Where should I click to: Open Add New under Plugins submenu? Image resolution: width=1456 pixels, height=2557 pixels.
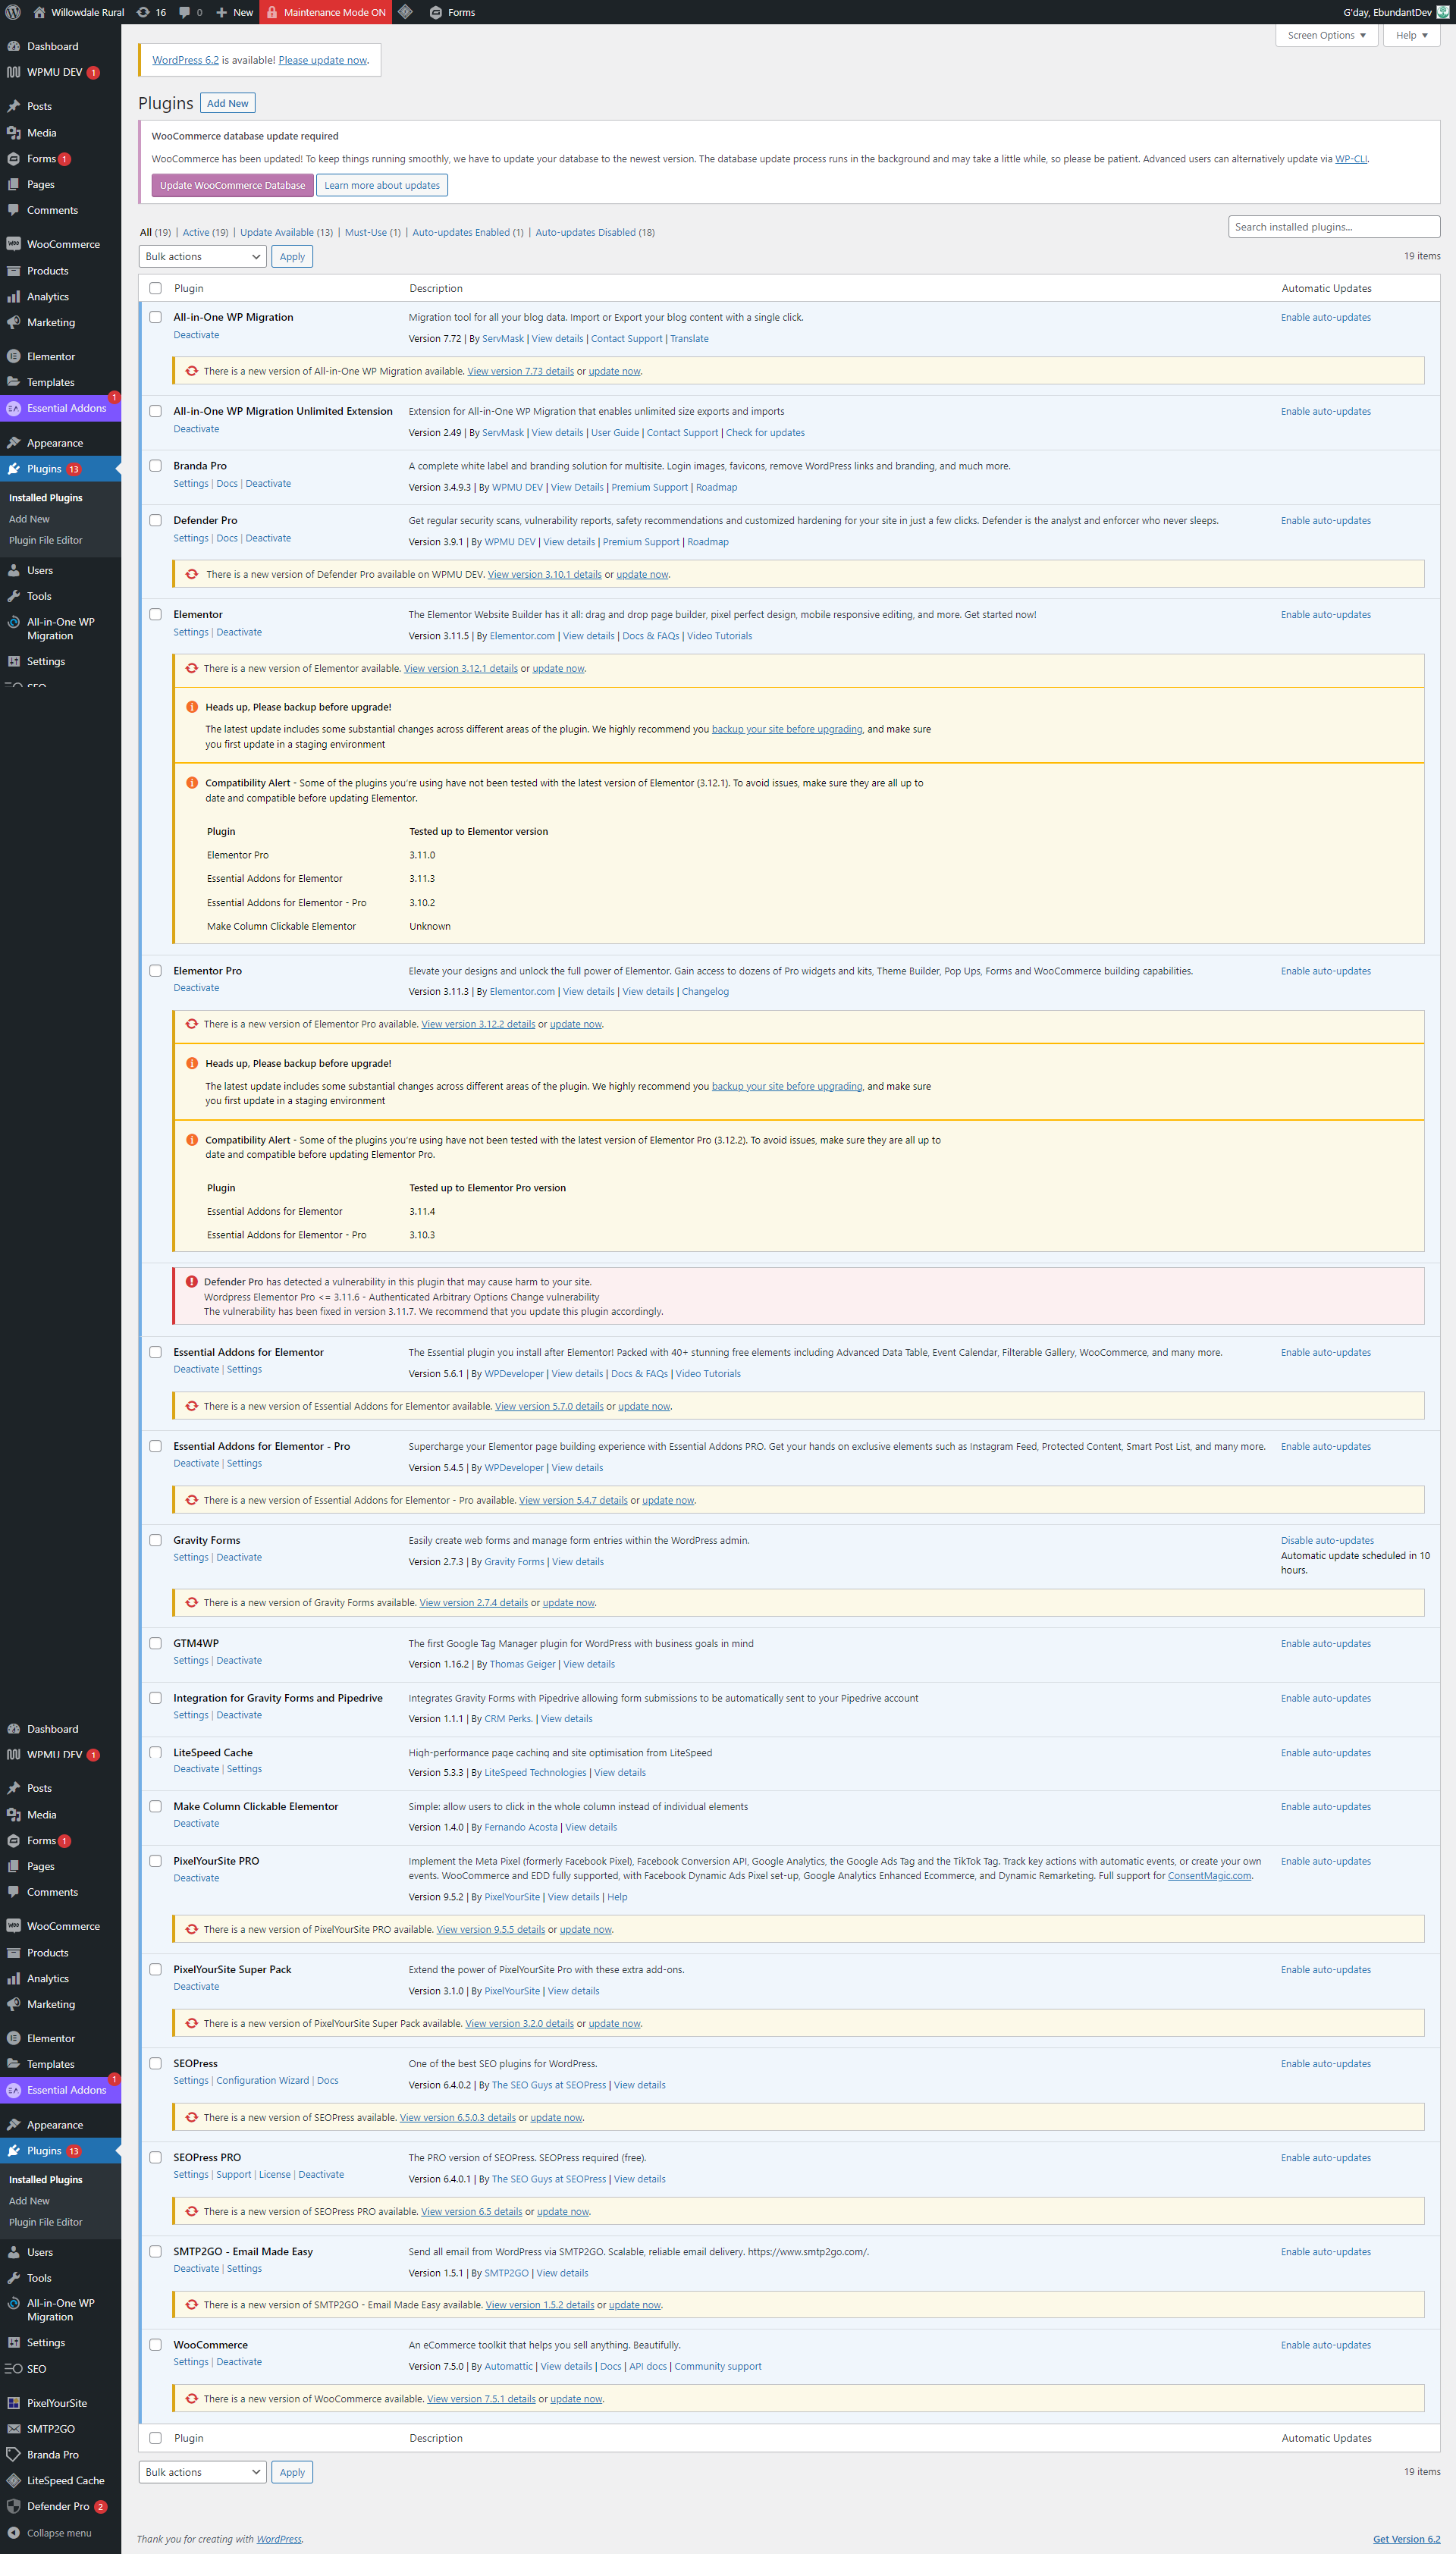(x=29, y=519)
